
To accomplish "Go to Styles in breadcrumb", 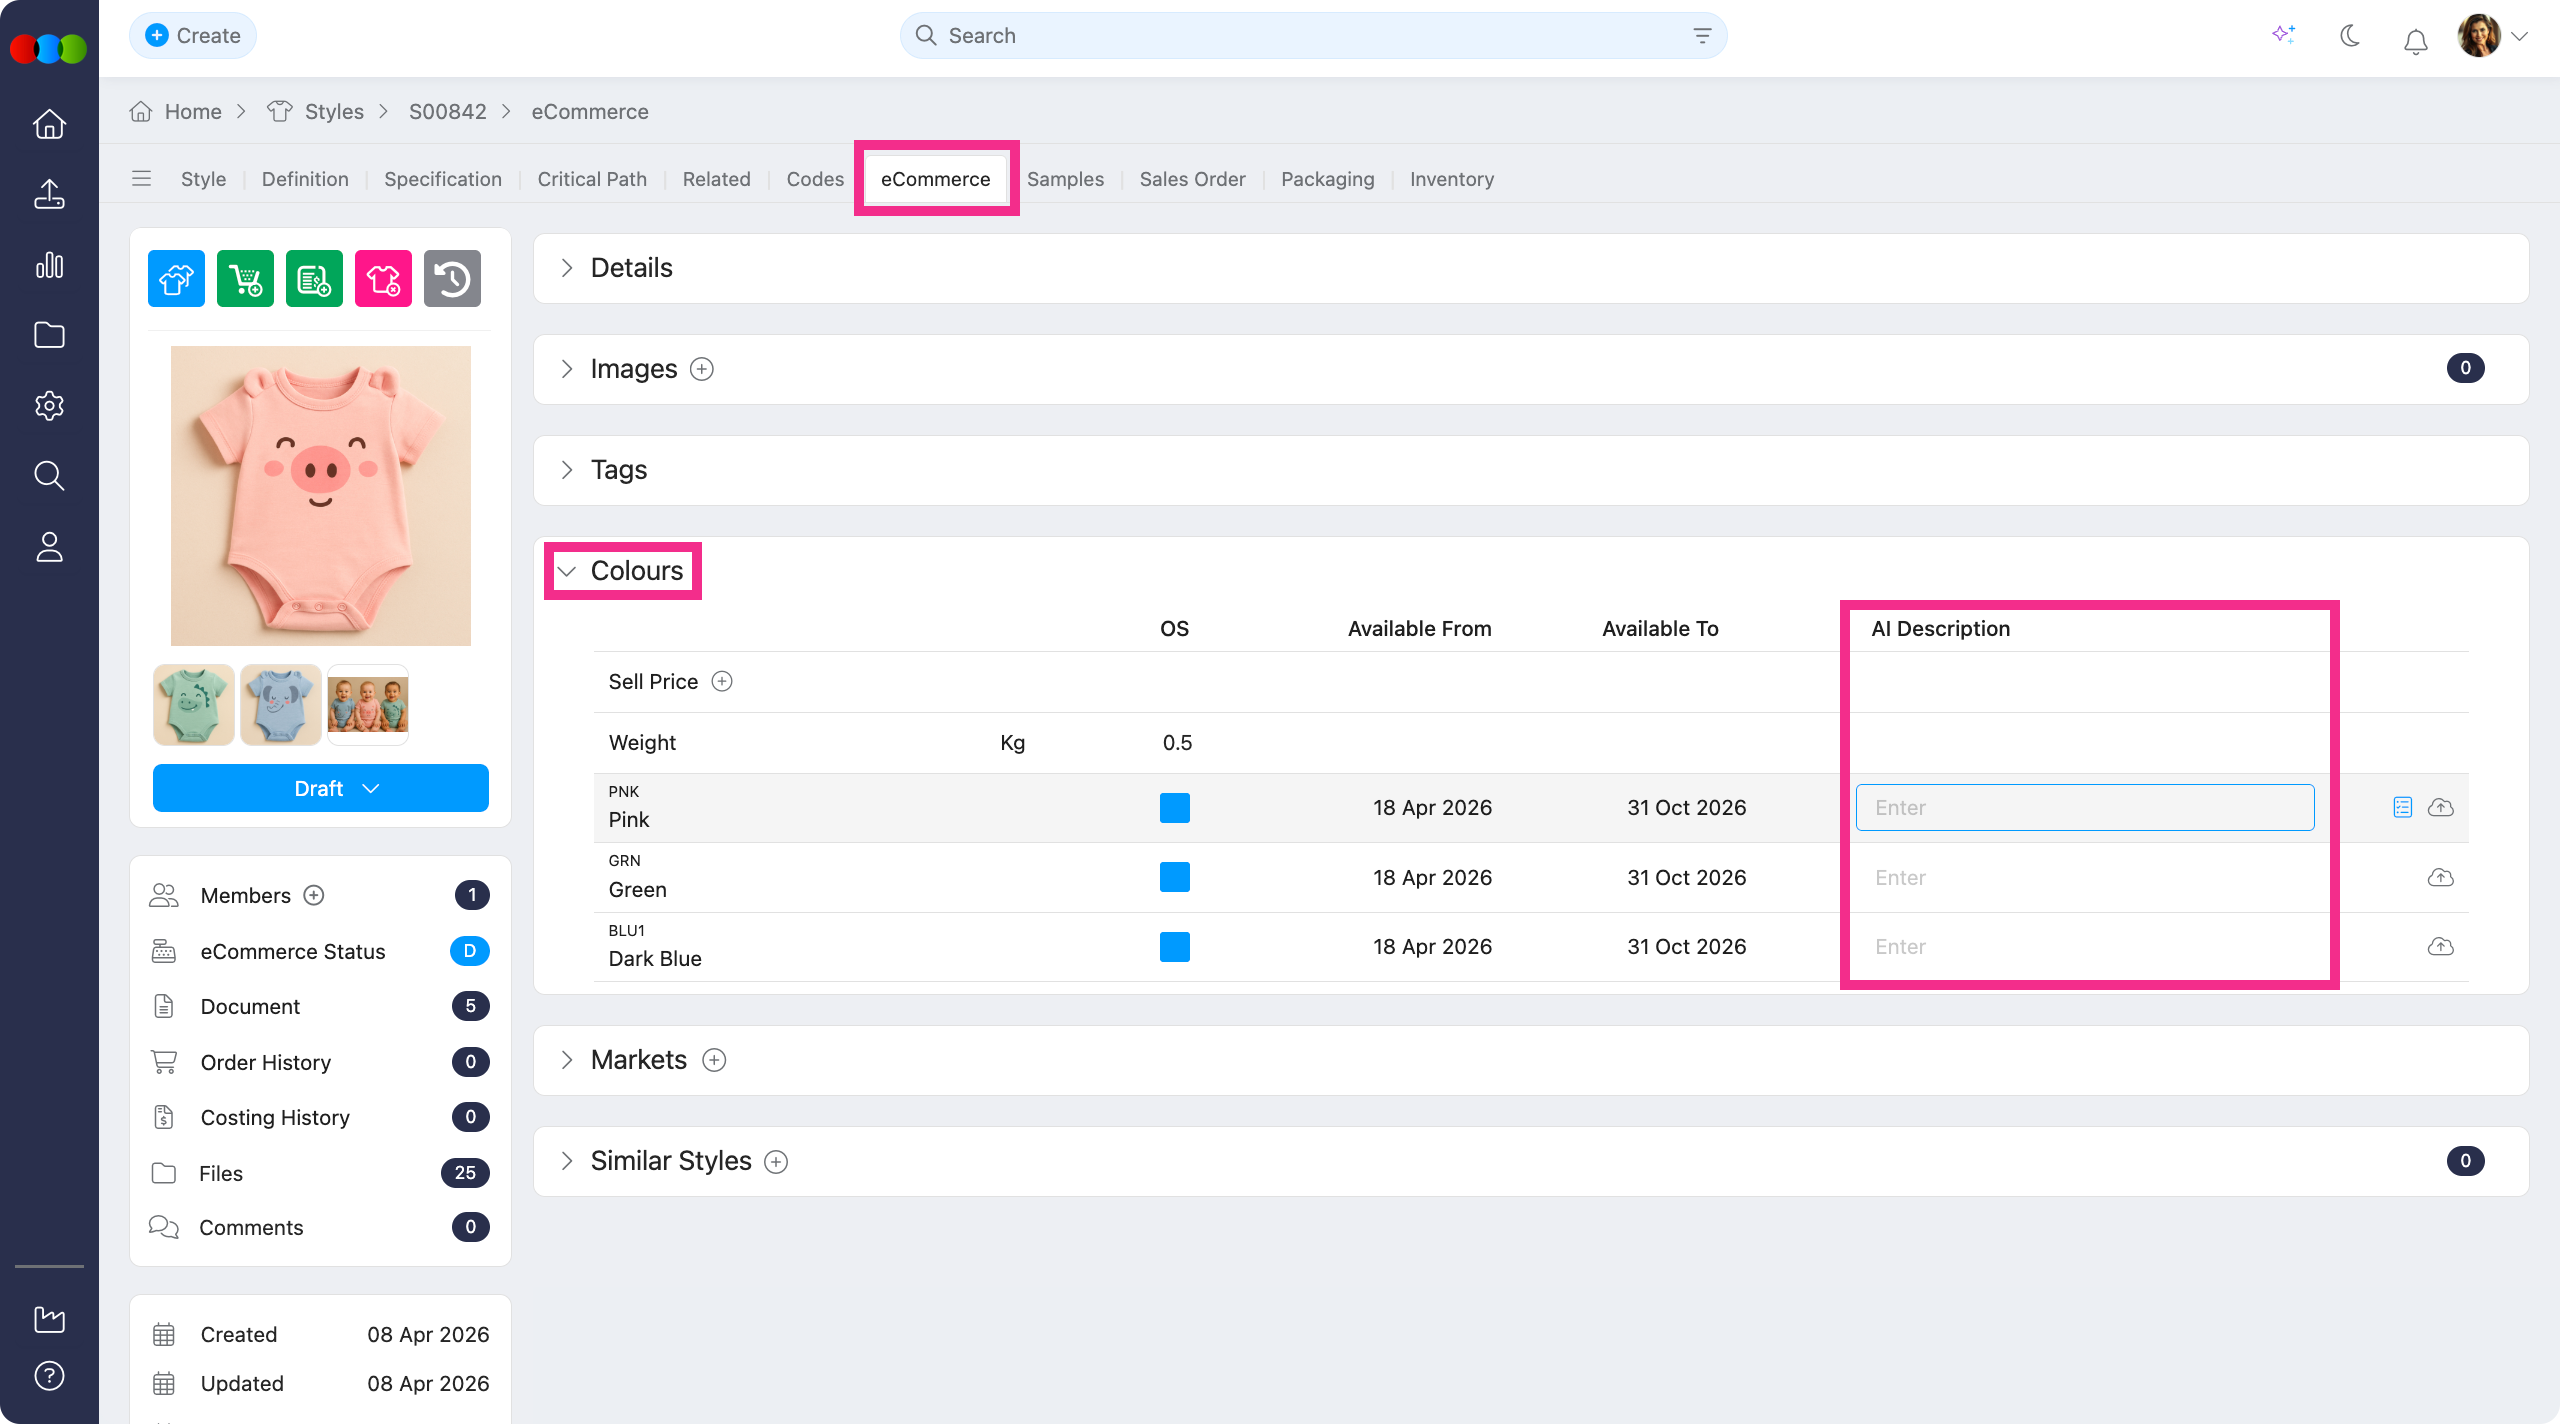I will click(334, 112).
